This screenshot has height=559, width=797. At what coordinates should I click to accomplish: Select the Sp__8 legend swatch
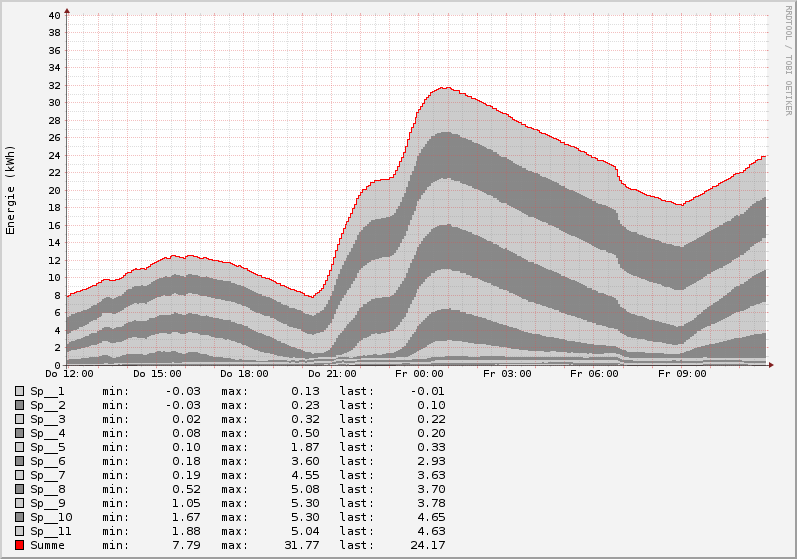point(19,489)
